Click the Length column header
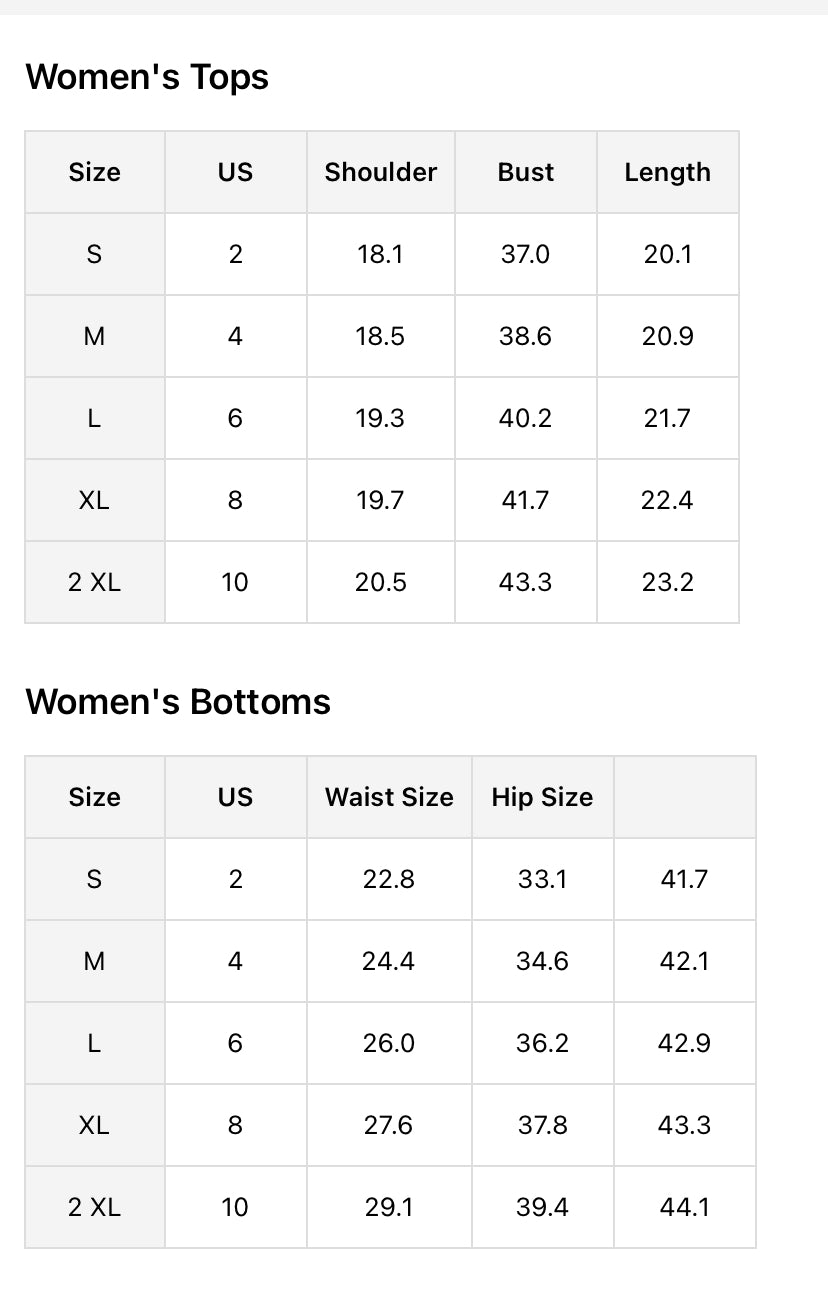828x1290 pixels. 667,172
